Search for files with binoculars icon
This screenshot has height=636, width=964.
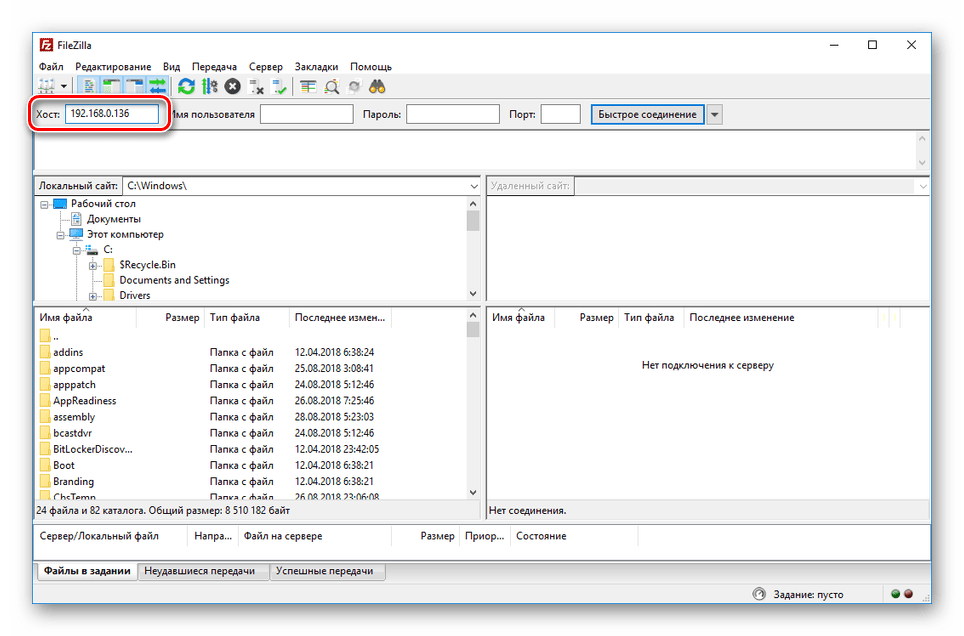[377, 87]
